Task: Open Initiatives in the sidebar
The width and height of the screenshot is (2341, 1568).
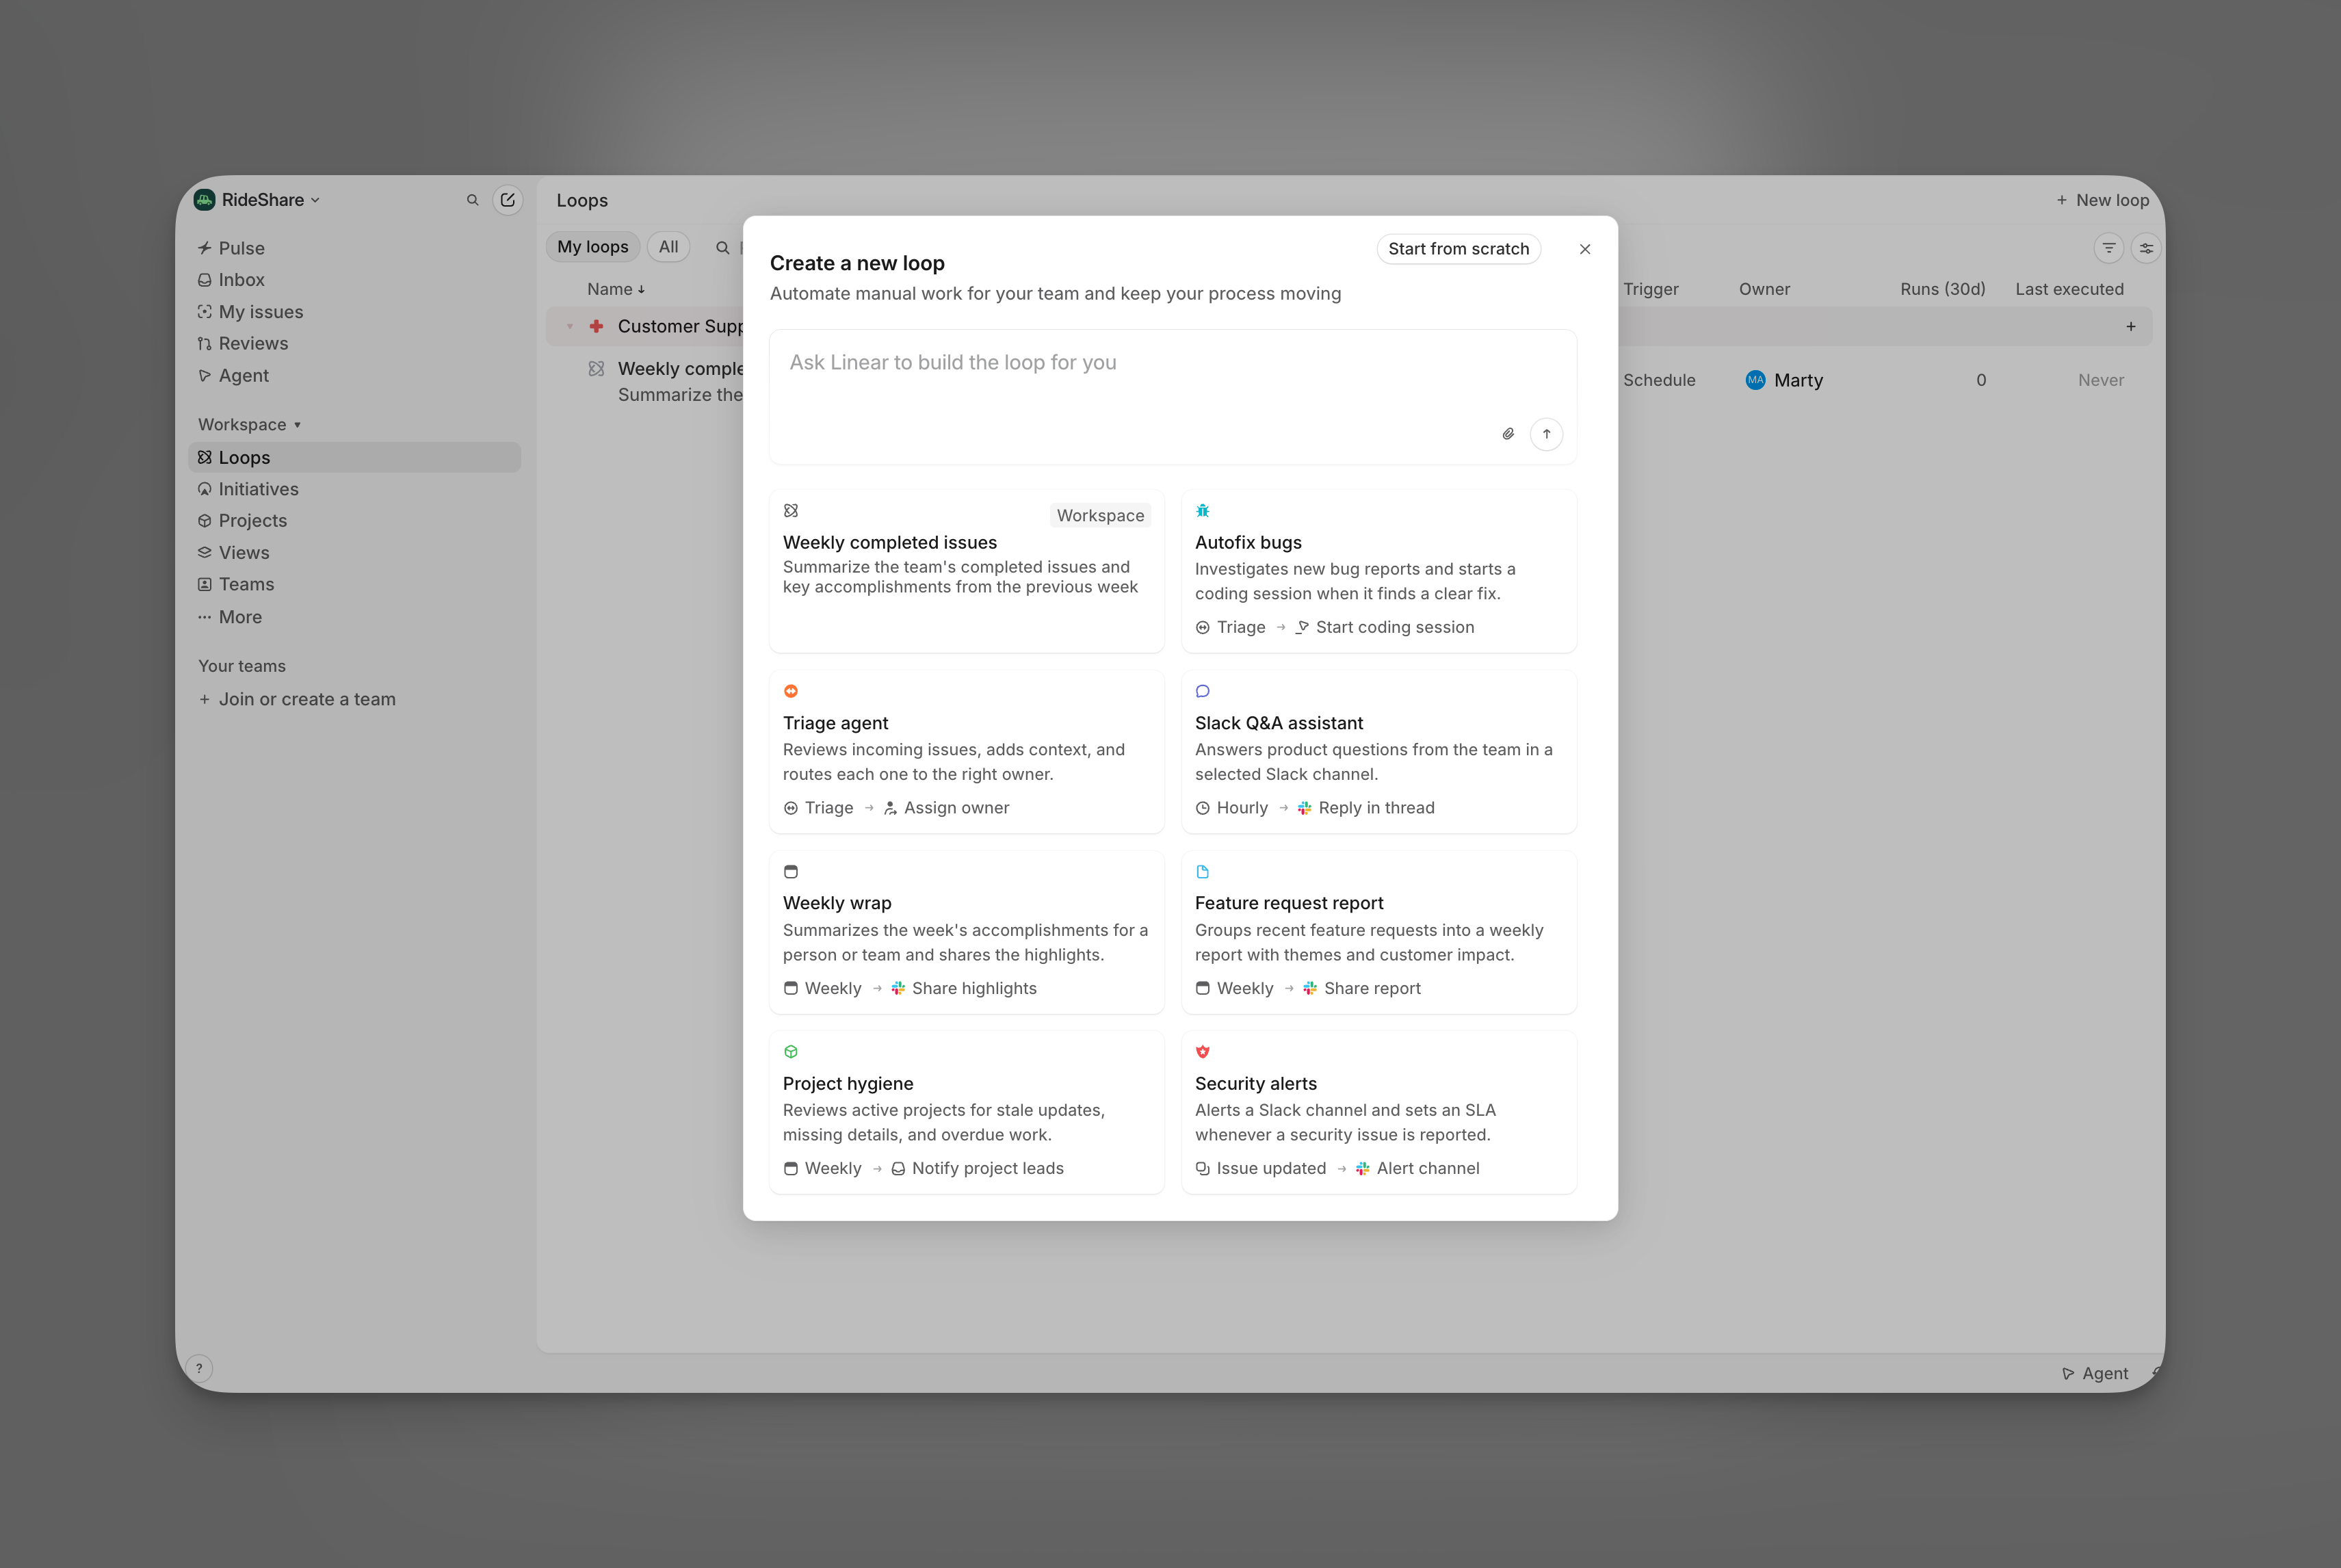Action: (354, 489)
